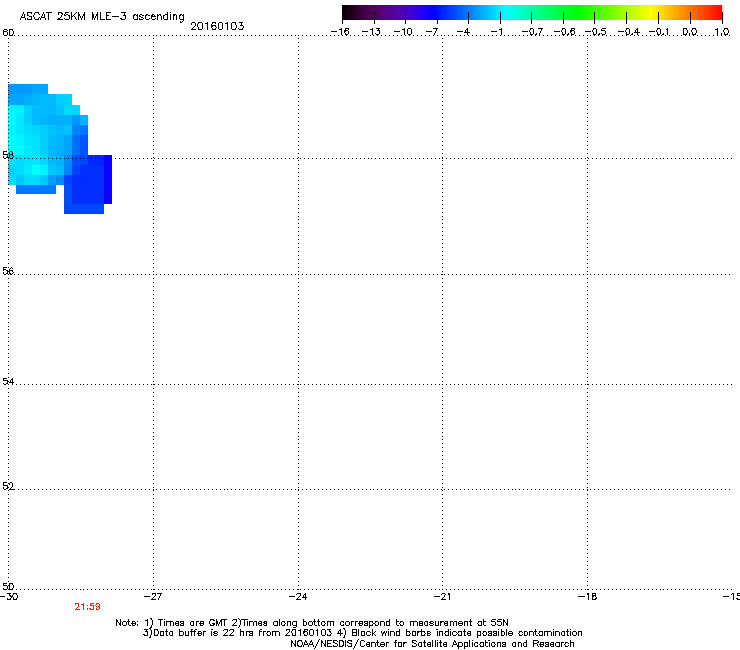Click the longitude label -24
Viewport: 740px width, 650px height.
[298, 597]
